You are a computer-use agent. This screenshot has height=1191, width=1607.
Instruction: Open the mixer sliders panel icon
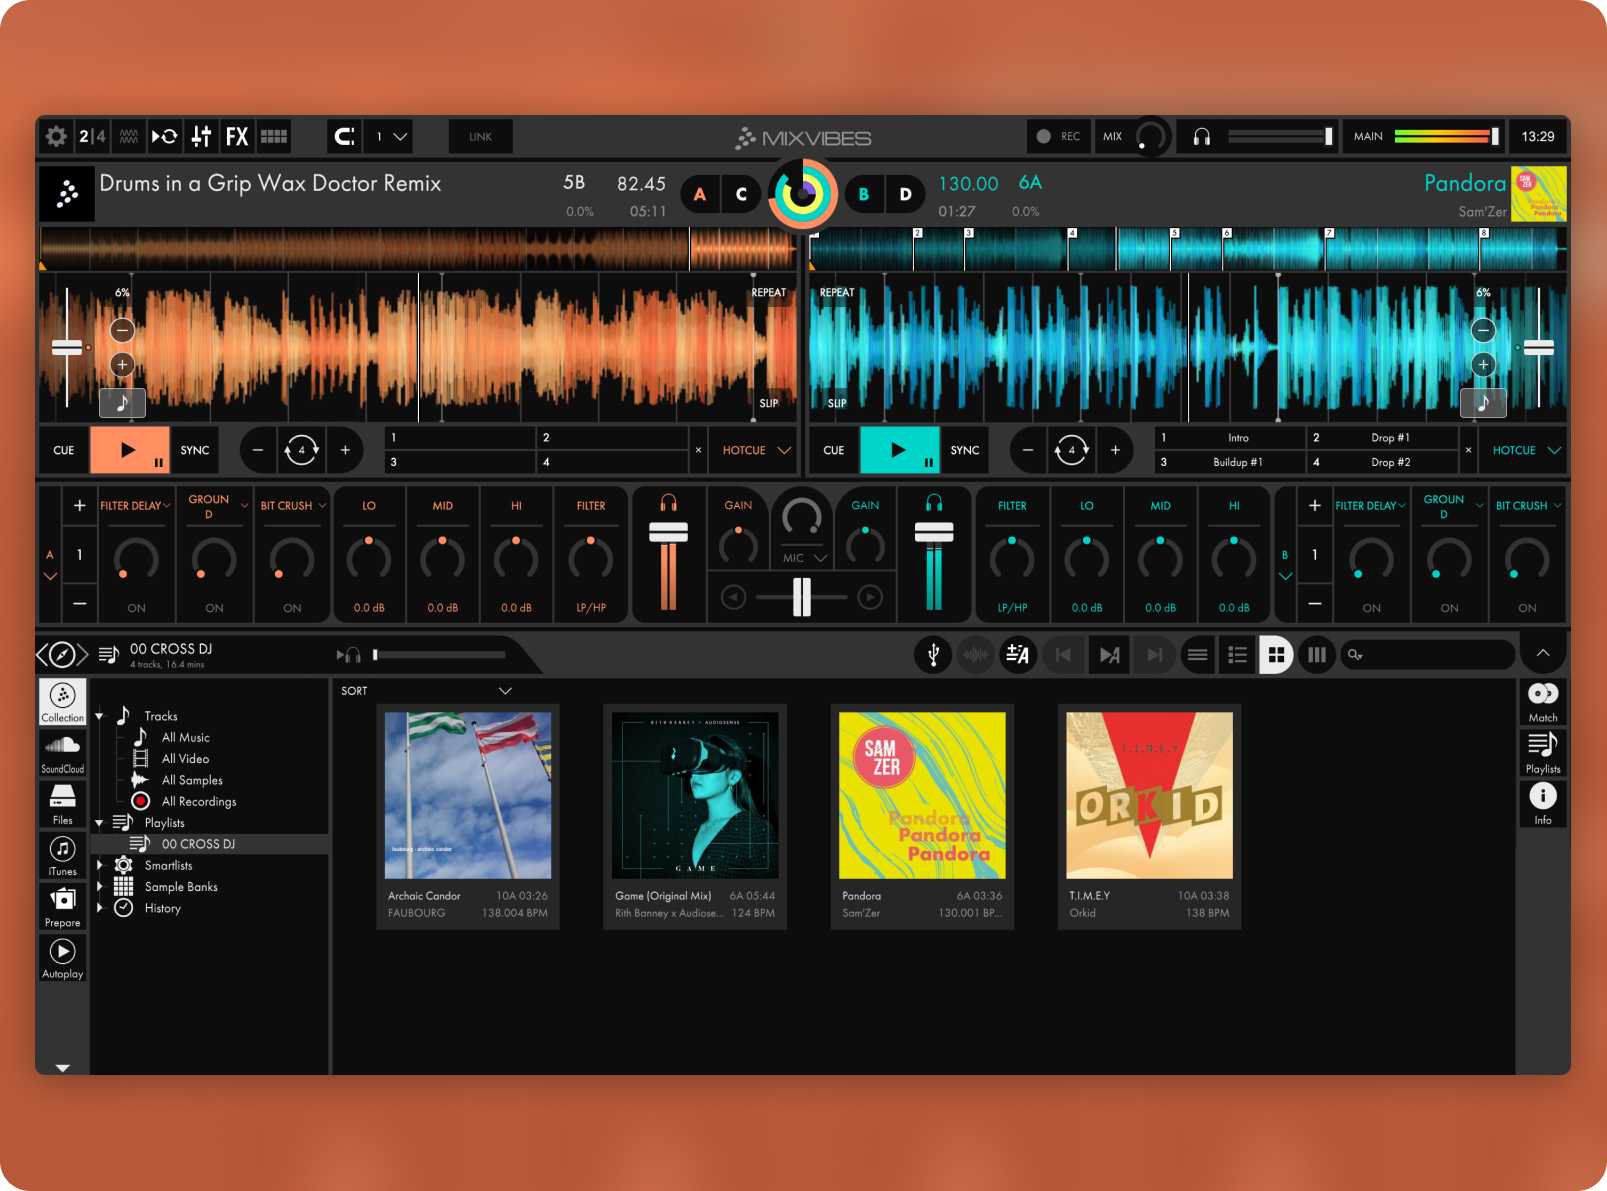[201, 136]
